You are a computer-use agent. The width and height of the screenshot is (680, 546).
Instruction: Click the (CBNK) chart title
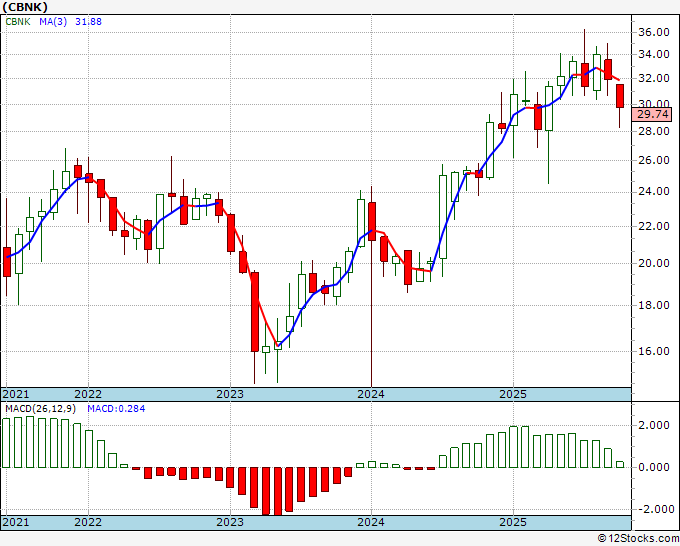[x=25, y=7]
